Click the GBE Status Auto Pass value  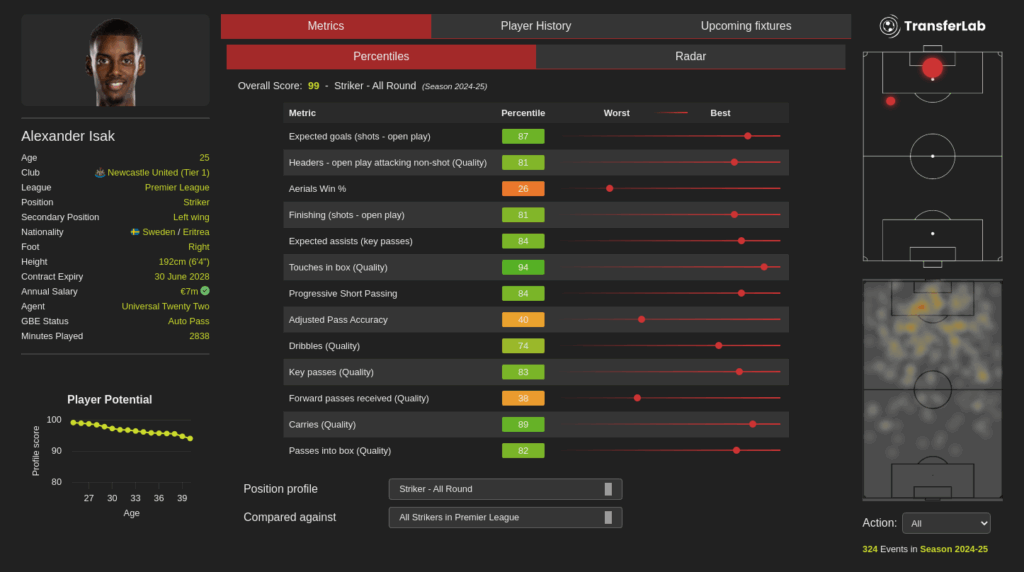[x=189, y=321]
